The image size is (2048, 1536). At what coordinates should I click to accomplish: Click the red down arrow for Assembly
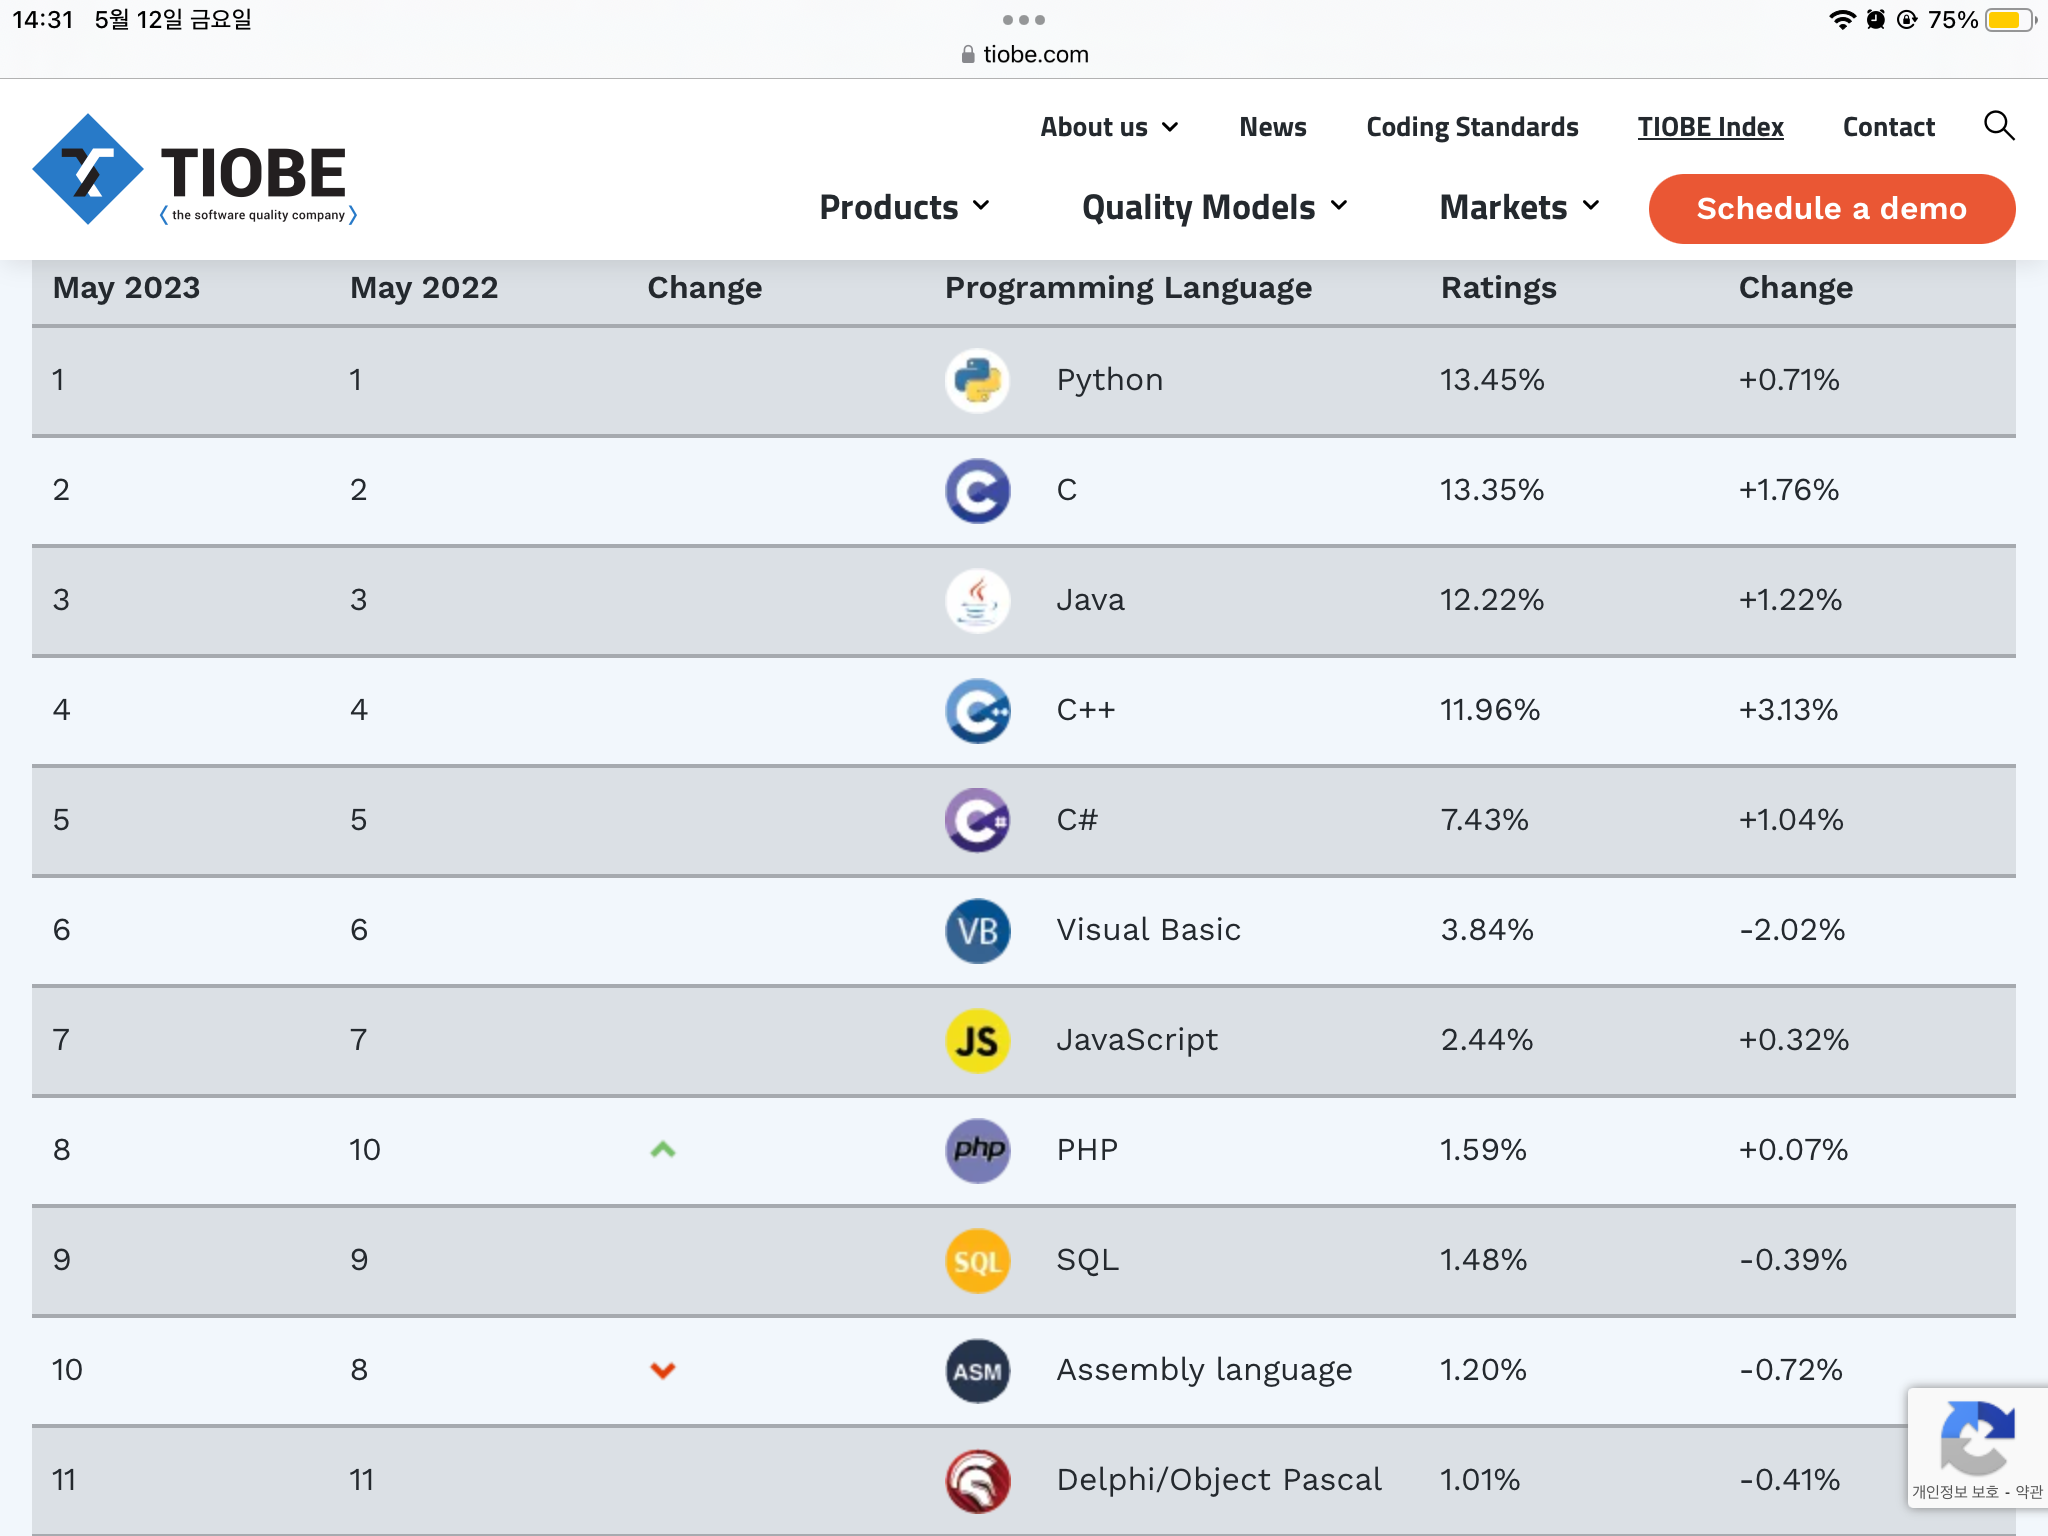pos(663,1370)
